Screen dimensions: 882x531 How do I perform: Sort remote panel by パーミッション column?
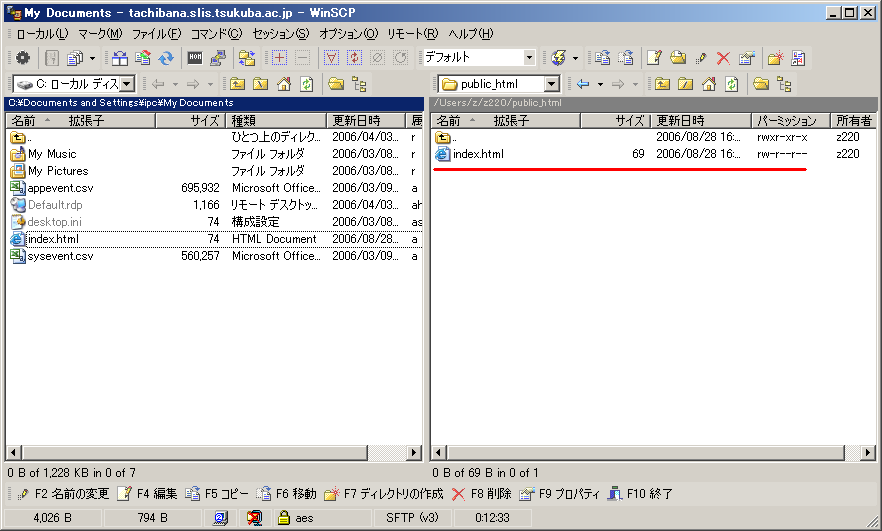(791, 120)
